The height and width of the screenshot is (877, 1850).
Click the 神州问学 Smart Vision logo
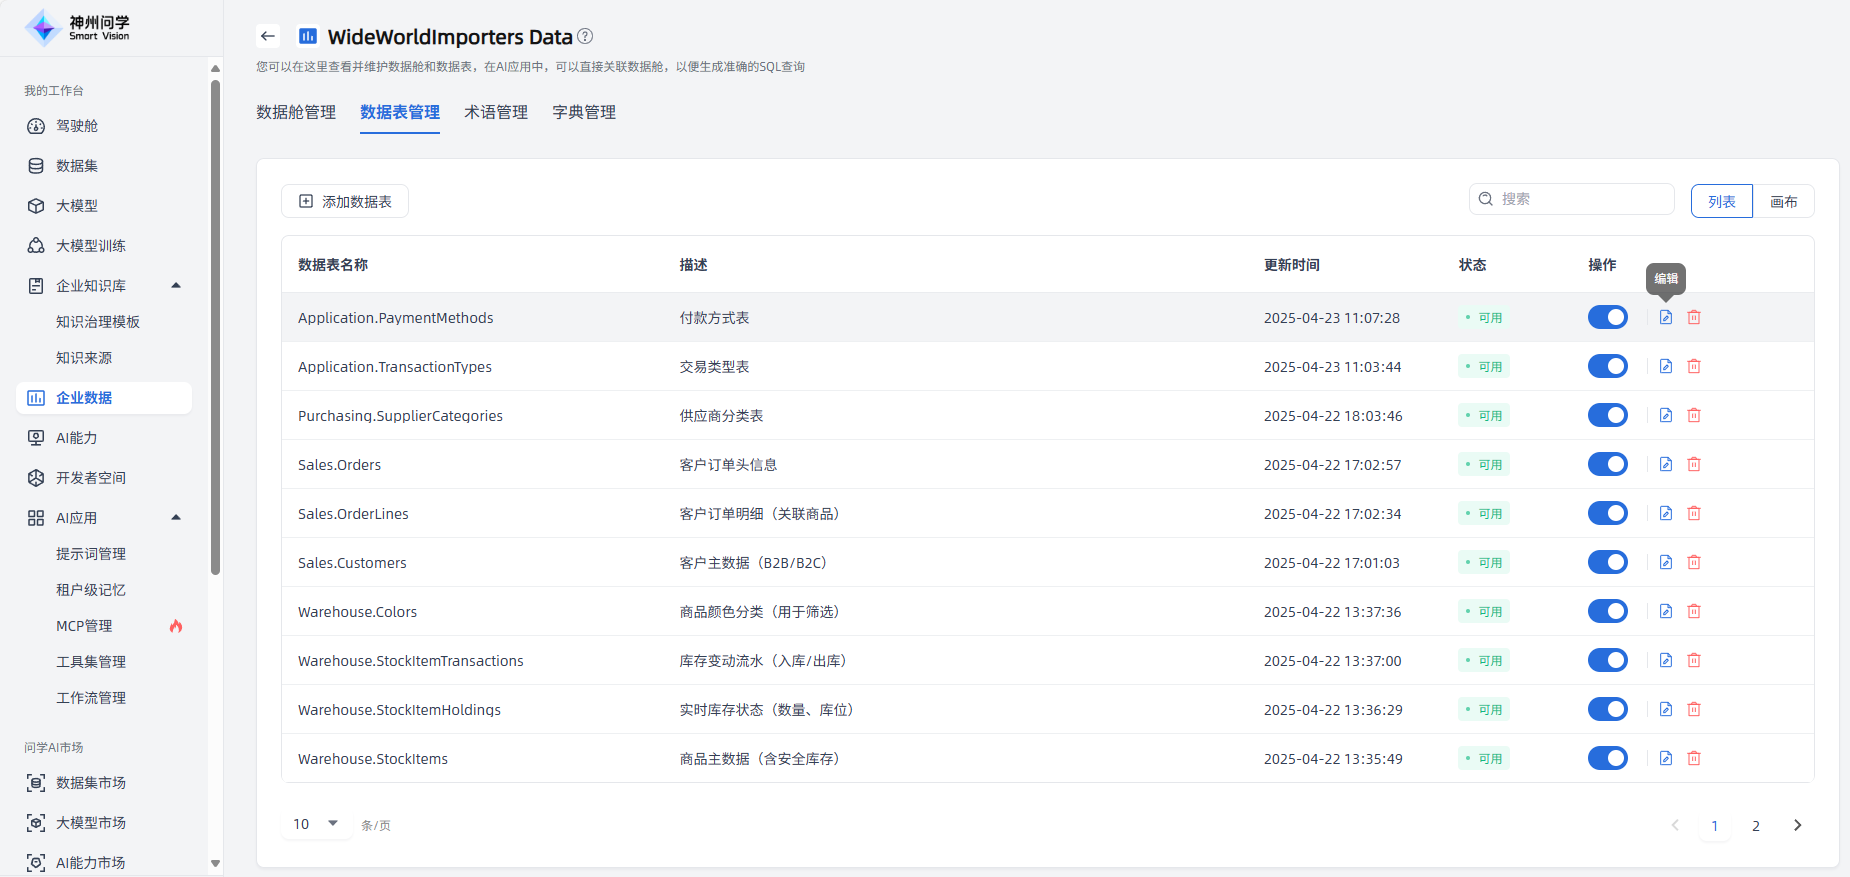[x=78, y=28]
